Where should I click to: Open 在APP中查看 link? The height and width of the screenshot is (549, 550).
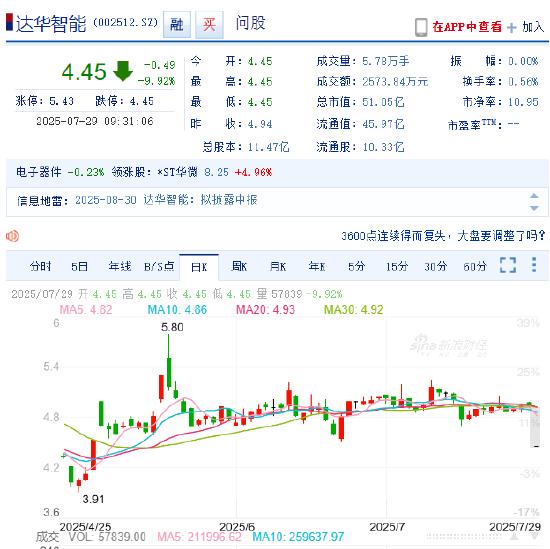click(x=467, y=27)
